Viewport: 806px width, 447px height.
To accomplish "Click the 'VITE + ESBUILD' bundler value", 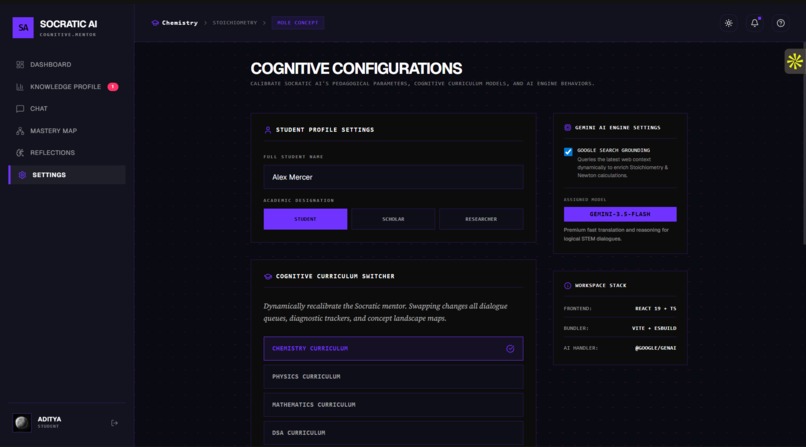I will click(x=654, y=328).
